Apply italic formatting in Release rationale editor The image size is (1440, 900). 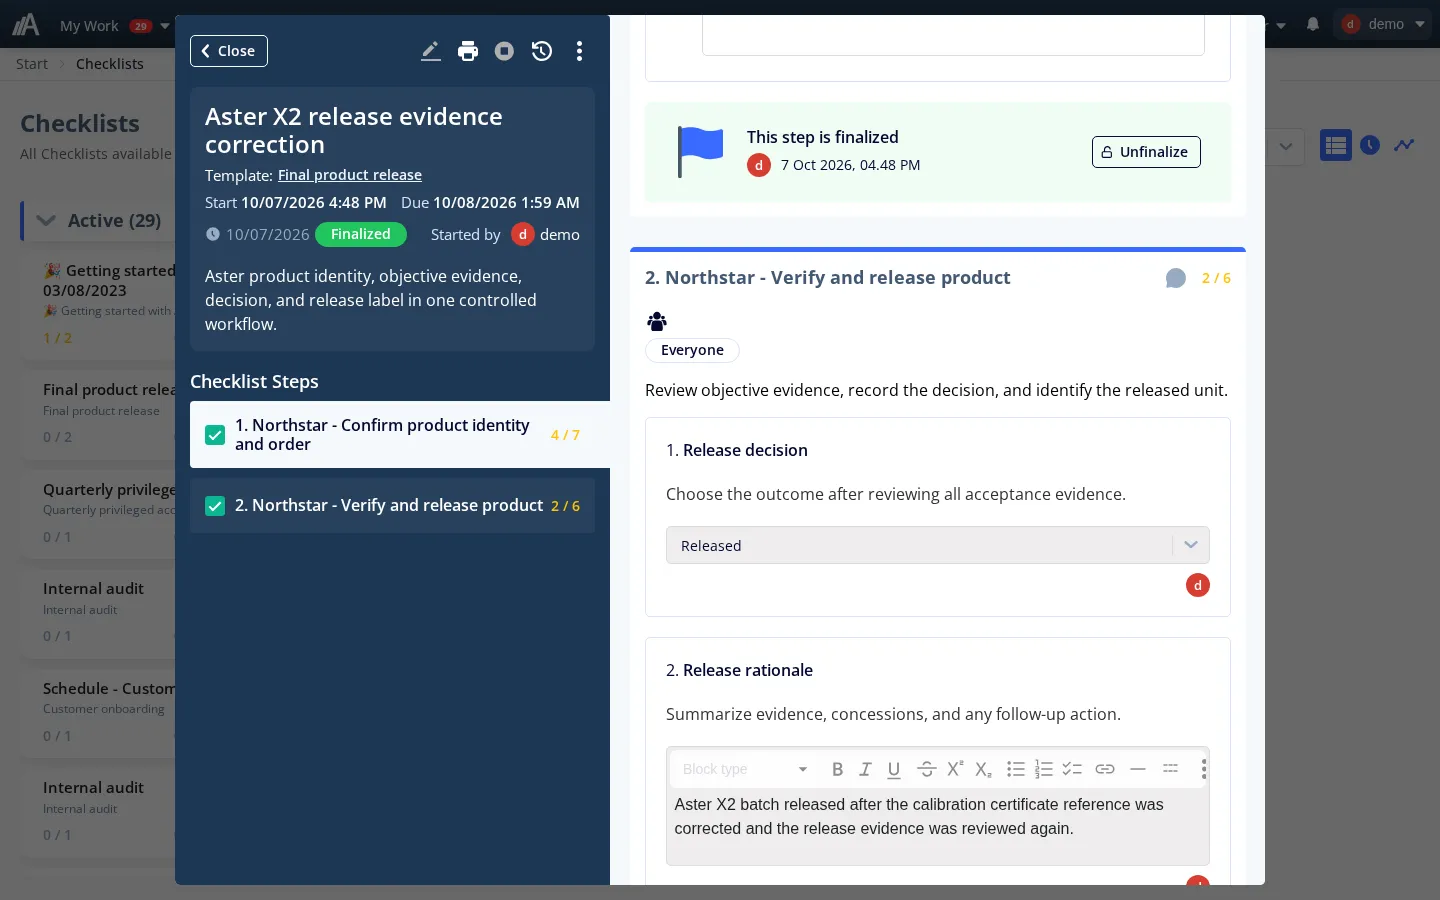click(x=865, y=769)
